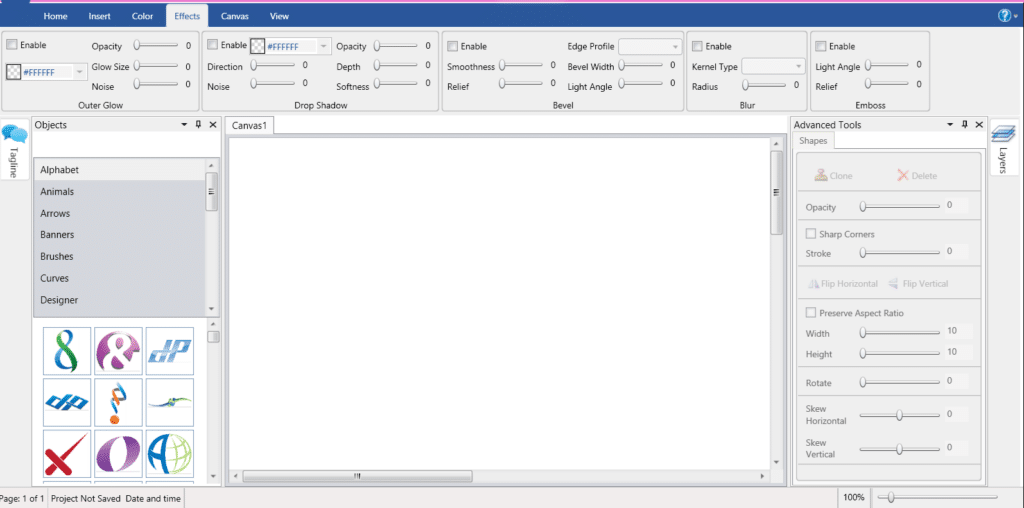Select Designer category
The width and height of the screenshot is (1024, 508).
120,300
